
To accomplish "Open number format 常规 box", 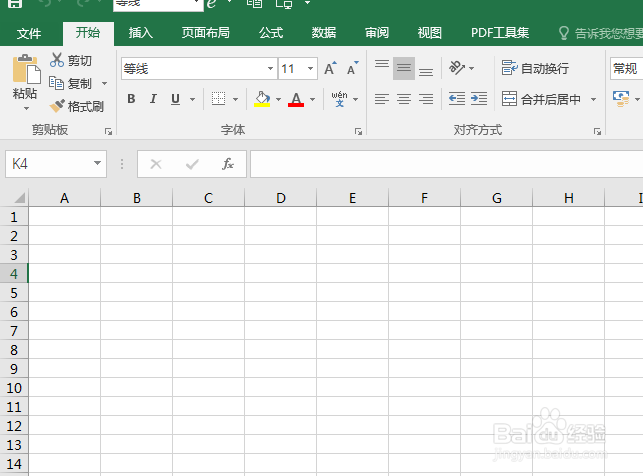I will pos(626,68).
